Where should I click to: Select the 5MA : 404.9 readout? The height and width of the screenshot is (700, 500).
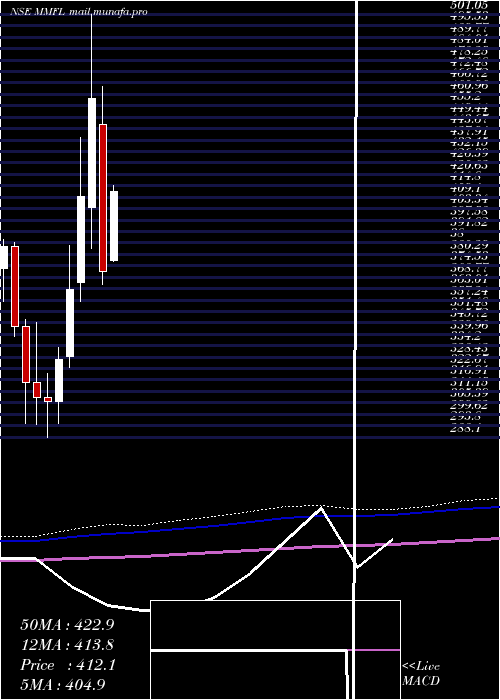(x=63, y=685)
